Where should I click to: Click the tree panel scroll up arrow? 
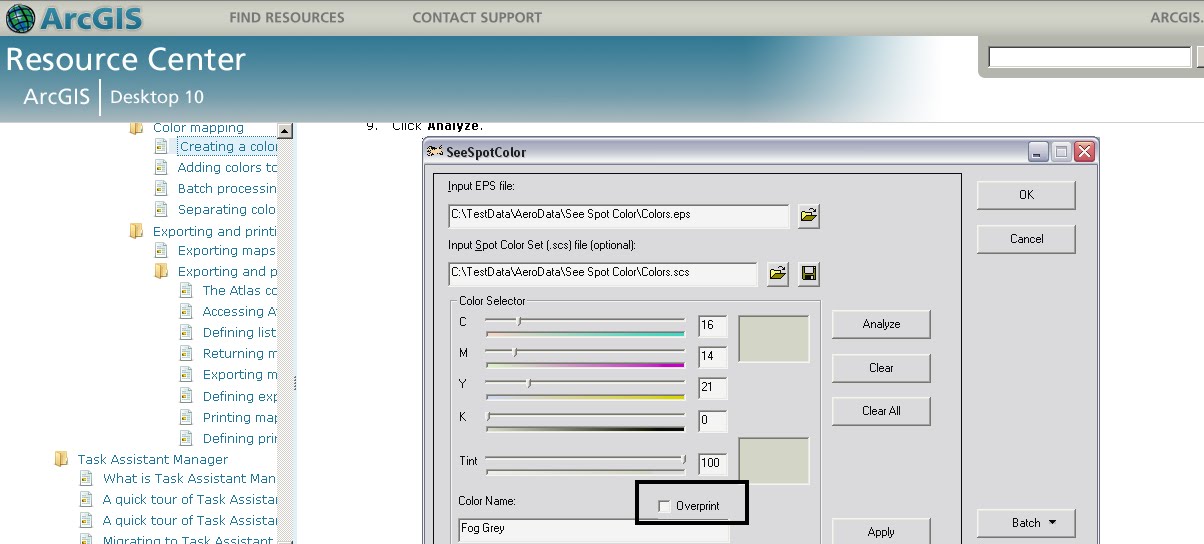[x=285, y=131]
